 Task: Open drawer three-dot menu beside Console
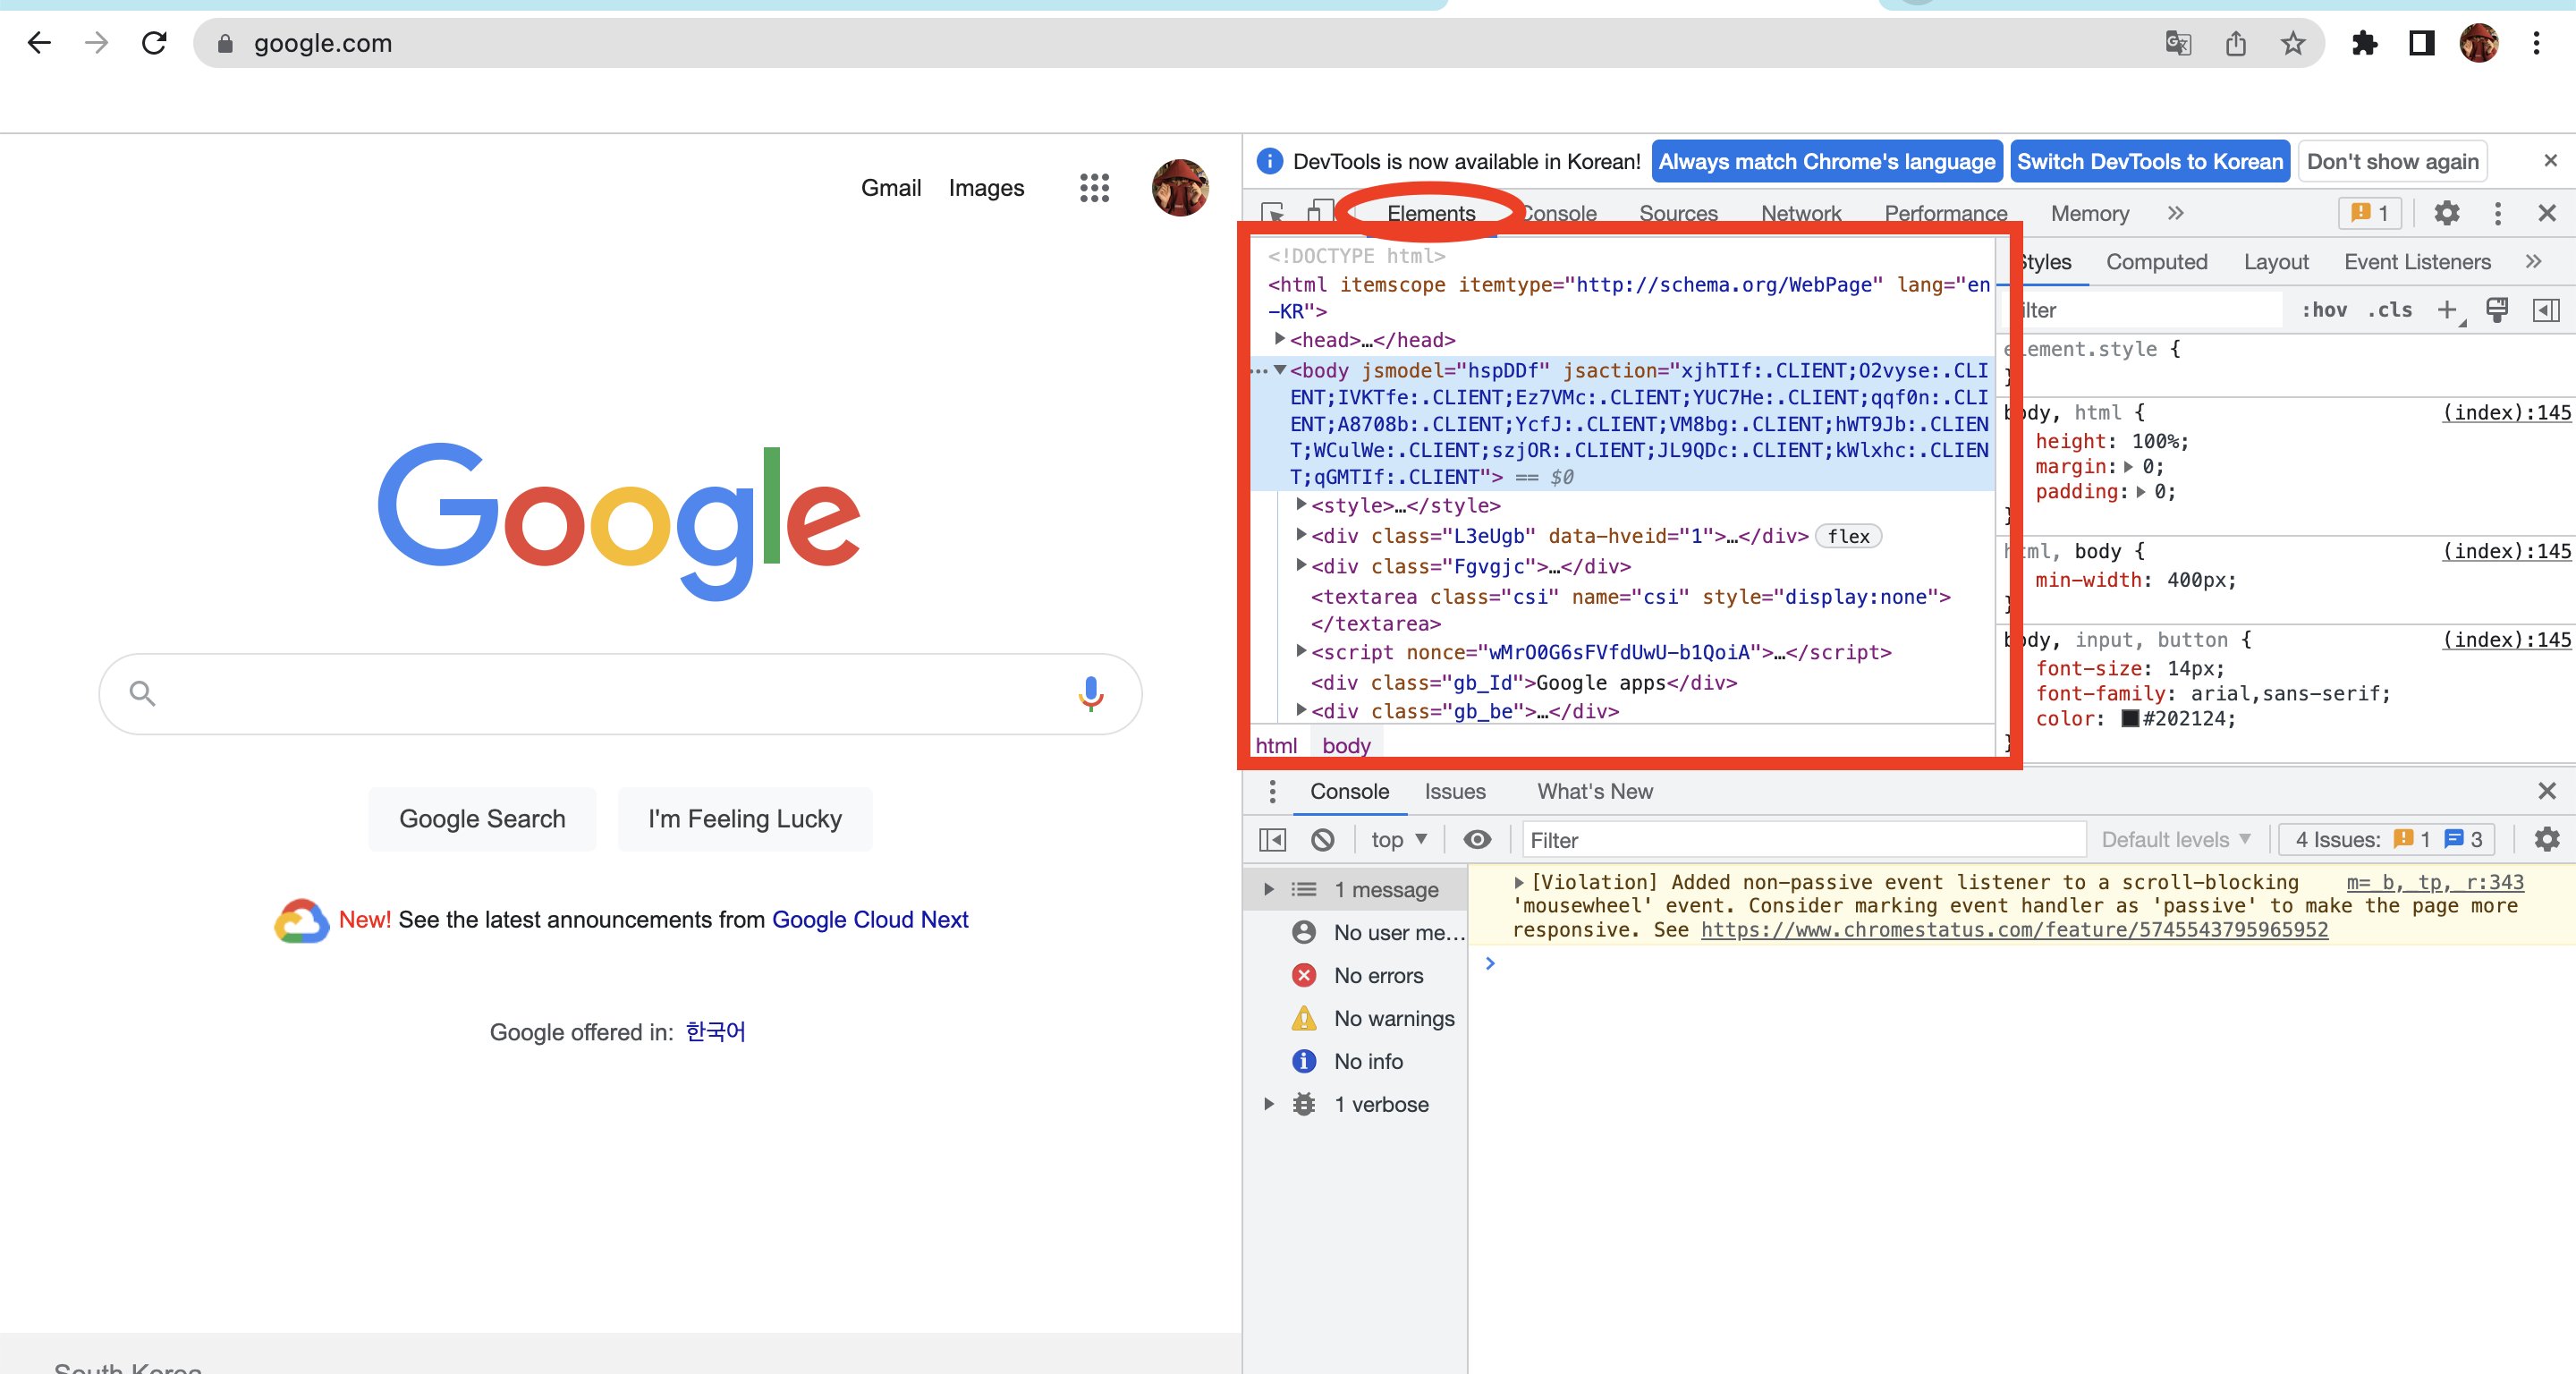pos(1272,791)
